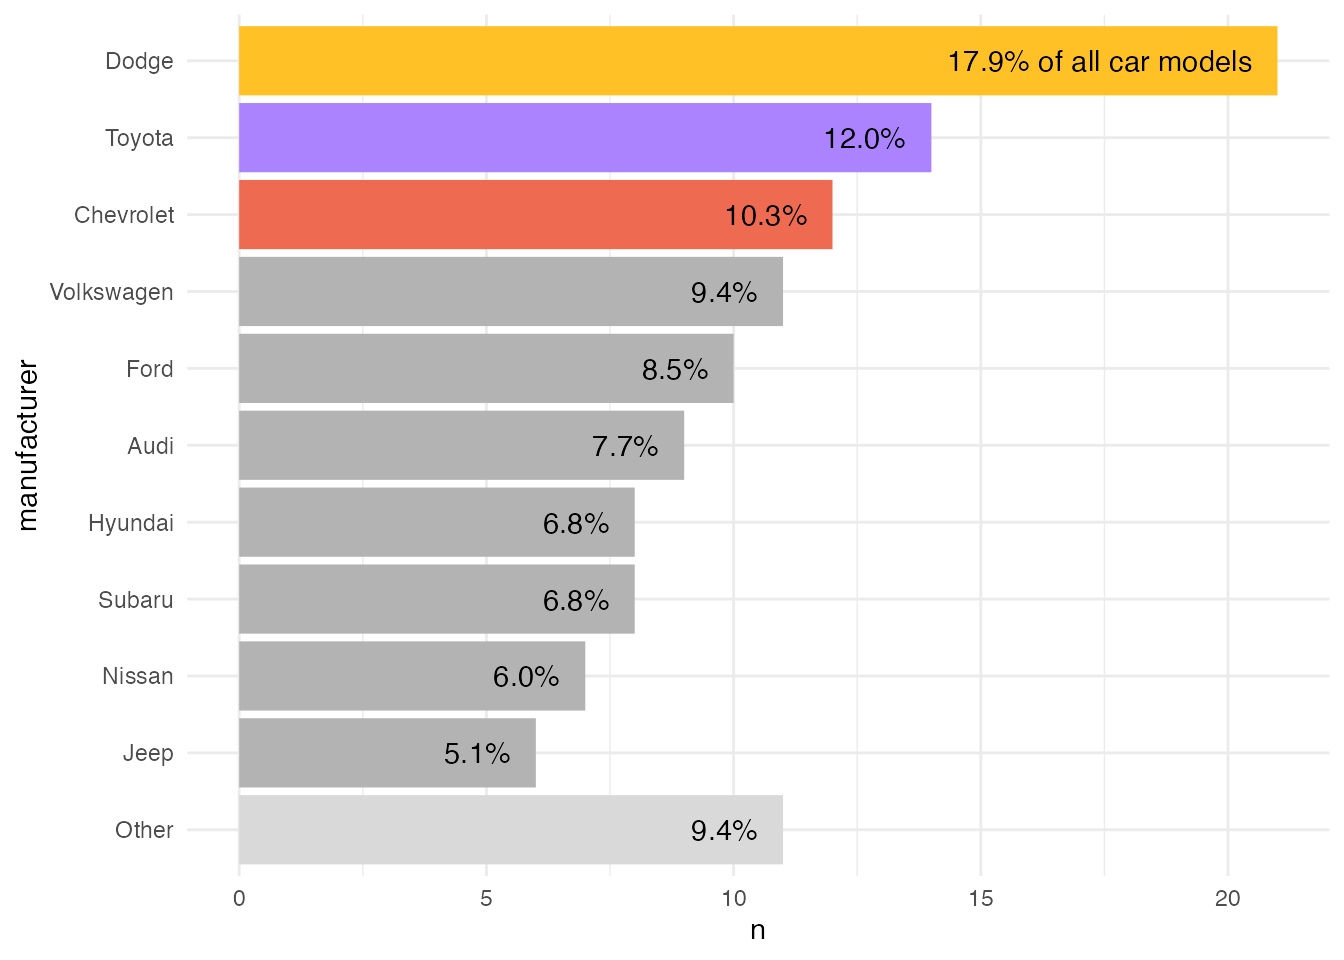Click the 'manufacturer' axis title
Image resolution: width=1344 pixels, height=960 pixels.
coord(27,446)
